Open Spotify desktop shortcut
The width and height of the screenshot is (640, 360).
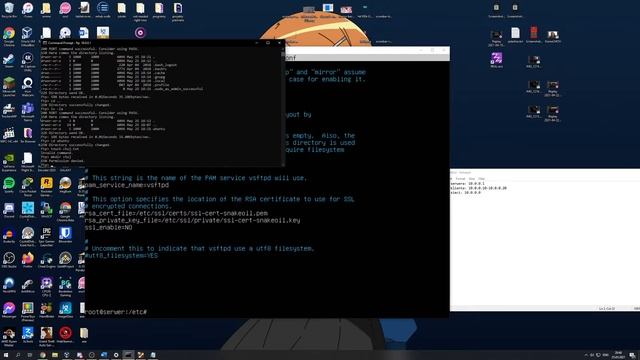coord(9,185)
